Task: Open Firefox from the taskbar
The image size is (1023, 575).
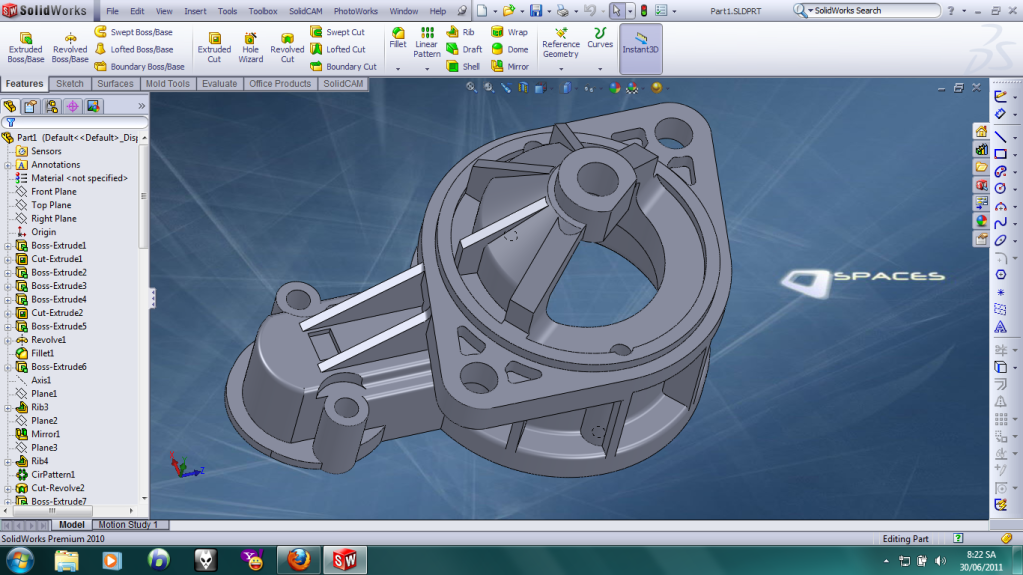Action: point(299,560)
